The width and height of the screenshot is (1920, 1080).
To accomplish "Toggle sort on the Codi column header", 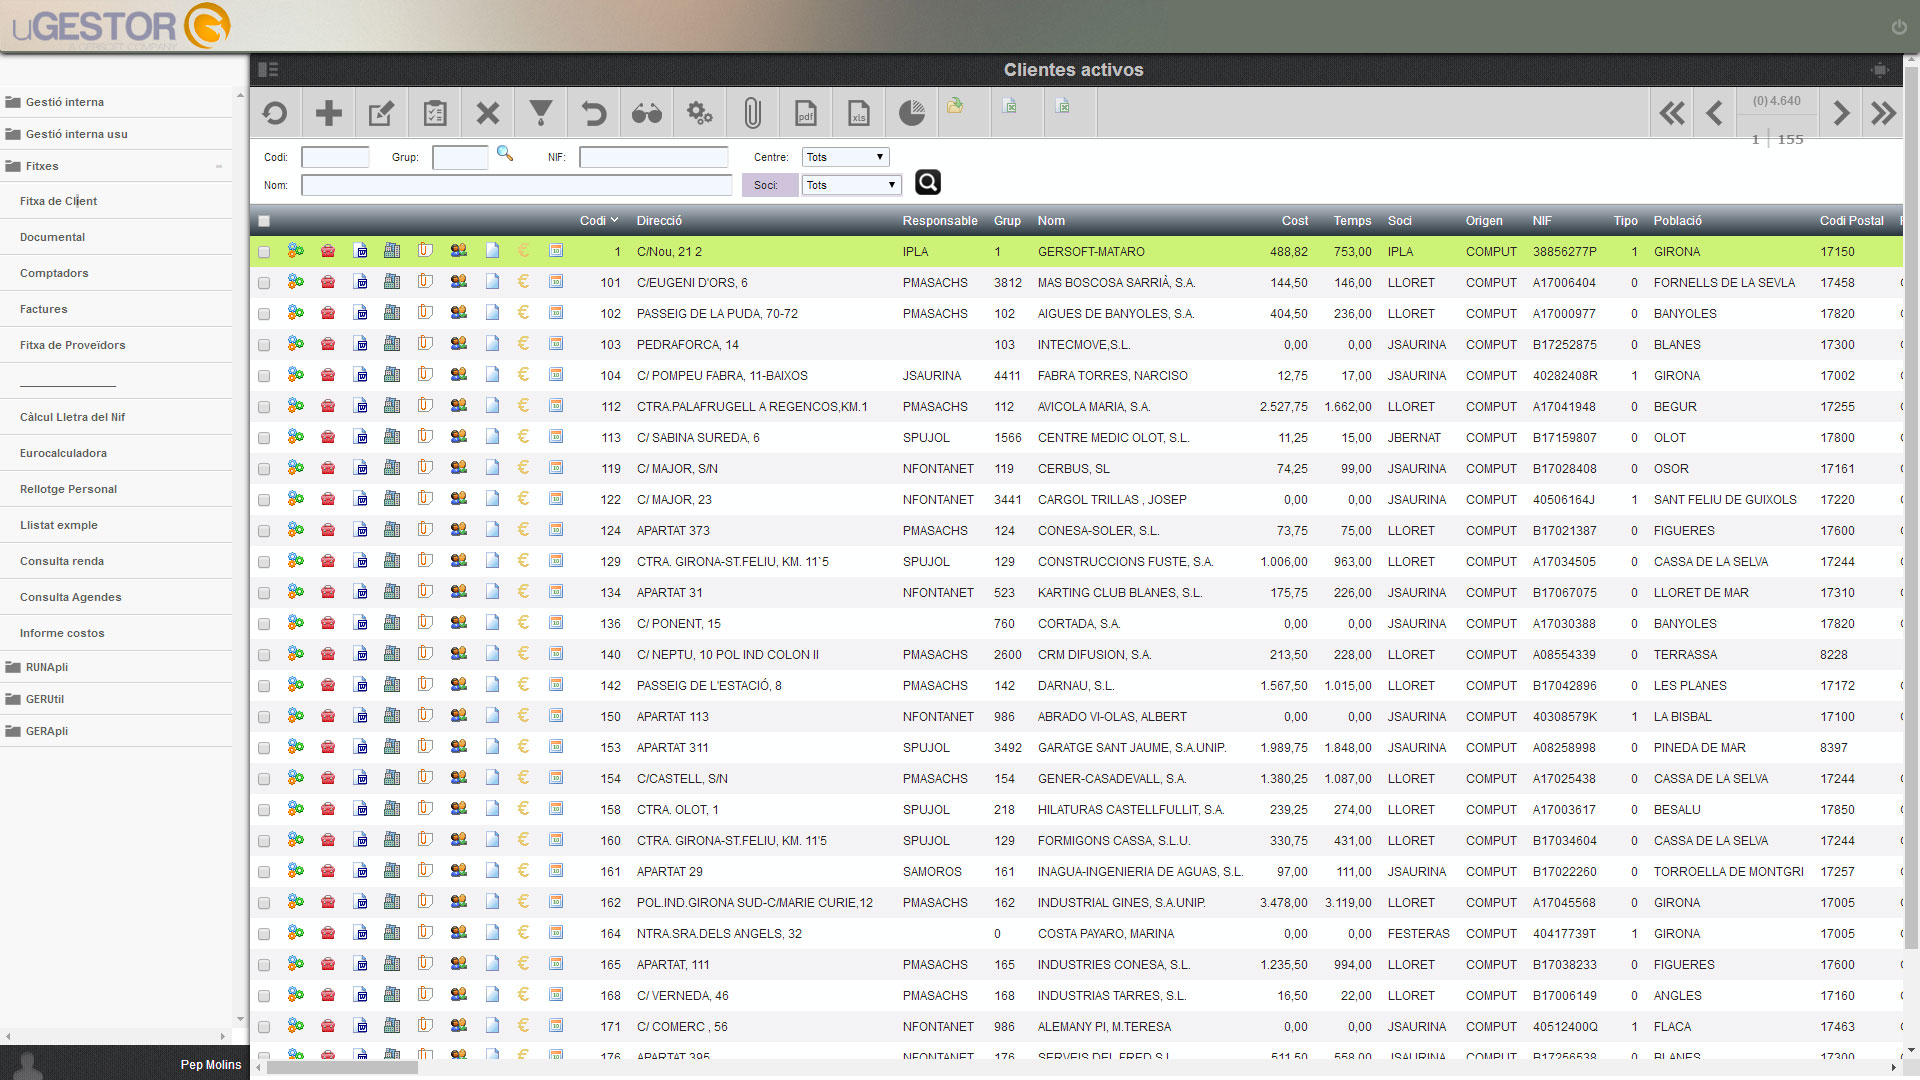I will (599, 221).
